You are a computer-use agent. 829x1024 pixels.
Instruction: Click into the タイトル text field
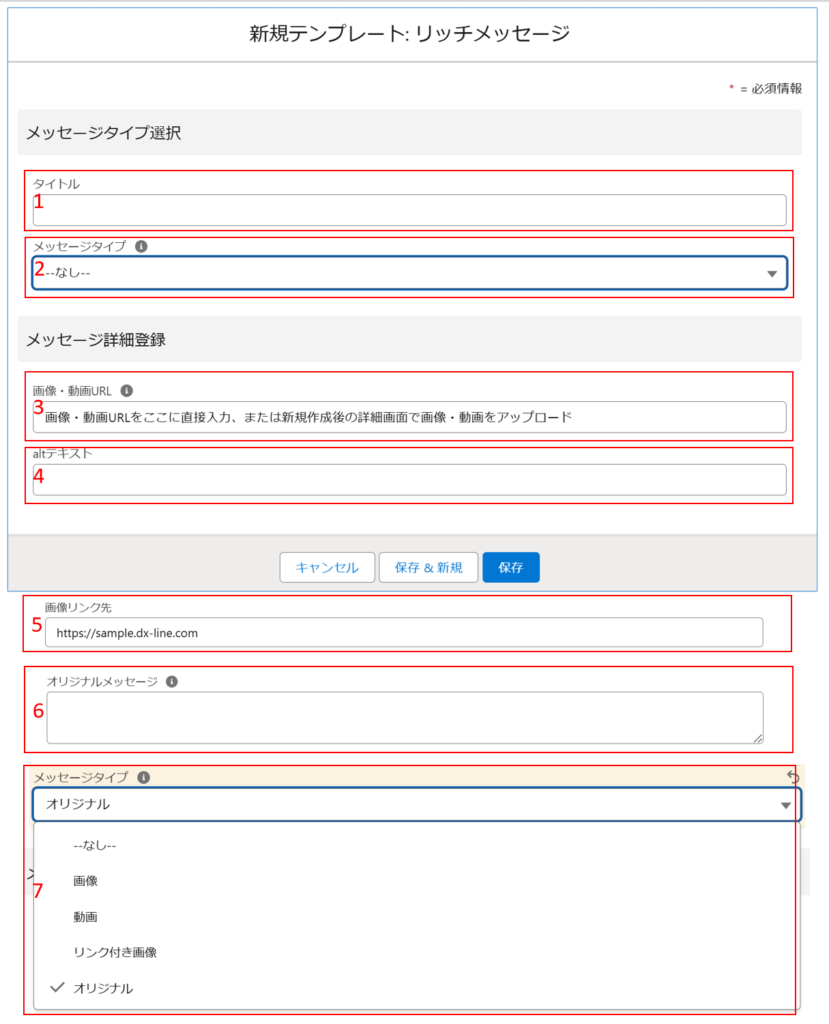point(409,210)
